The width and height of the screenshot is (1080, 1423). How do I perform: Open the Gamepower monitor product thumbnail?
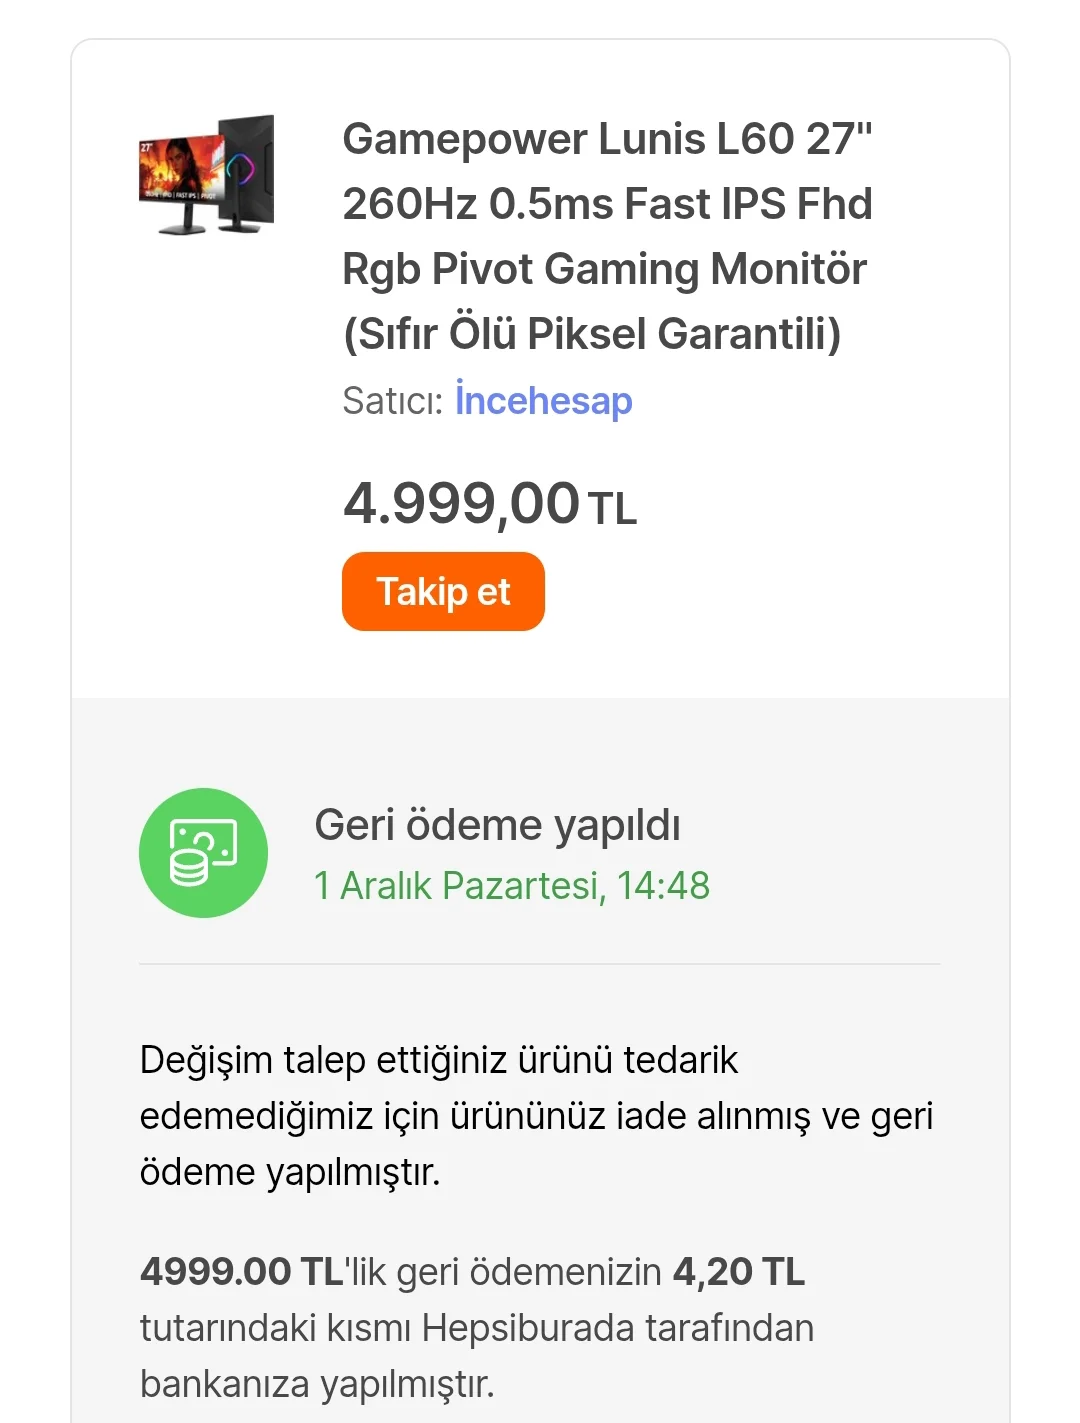[206, 175]
